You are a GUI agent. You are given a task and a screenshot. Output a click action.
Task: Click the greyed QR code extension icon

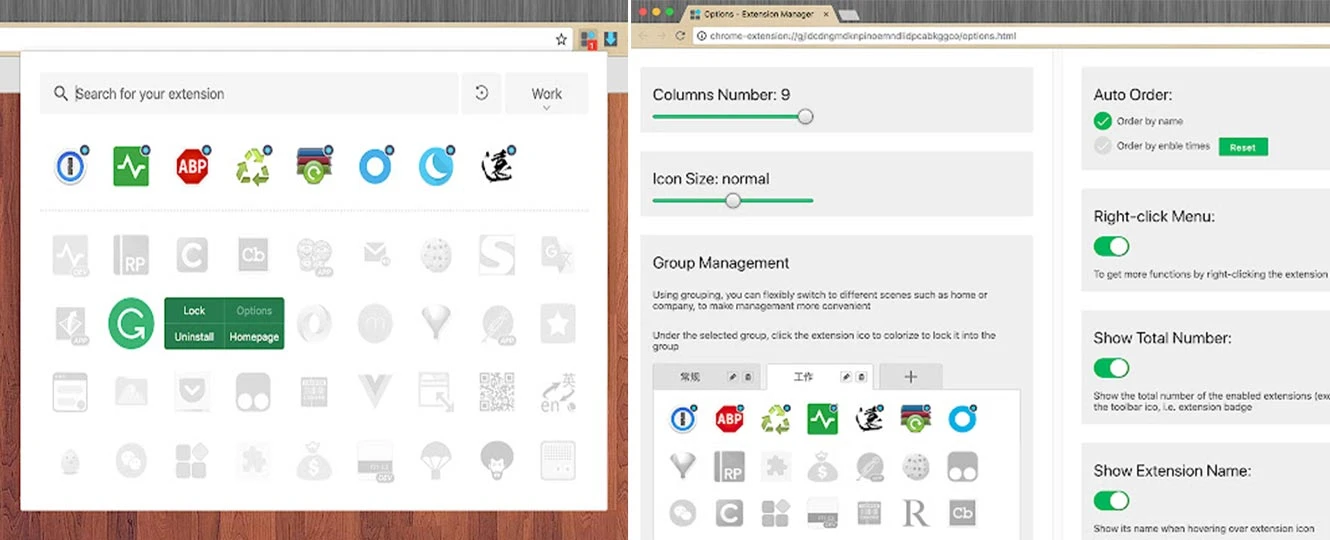[497, 391]
